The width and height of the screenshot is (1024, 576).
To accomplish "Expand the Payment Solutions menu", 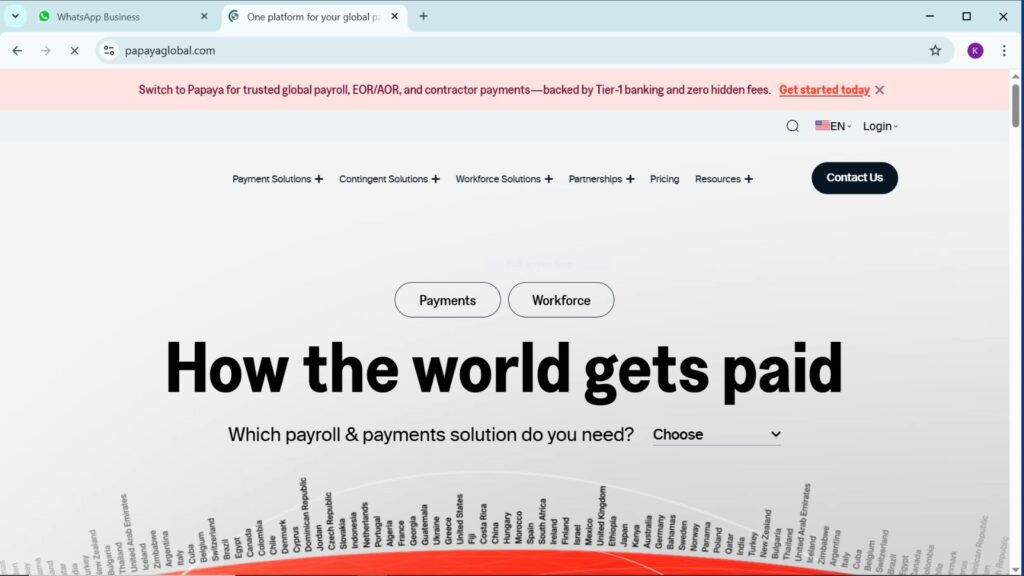I will point(278,179).
